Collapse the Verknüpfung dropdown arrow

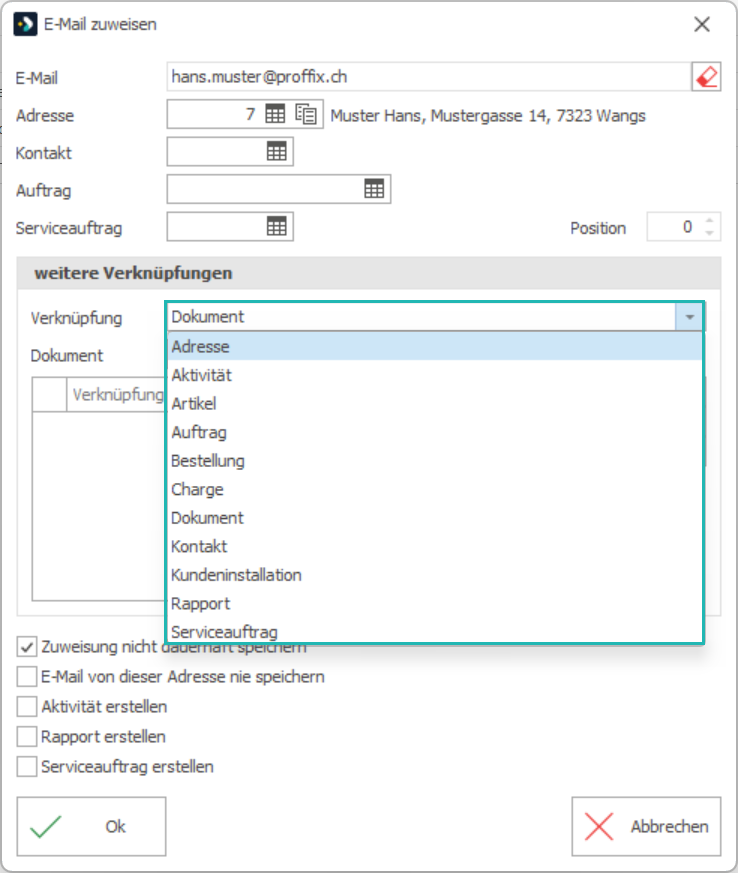pos(690,317)
